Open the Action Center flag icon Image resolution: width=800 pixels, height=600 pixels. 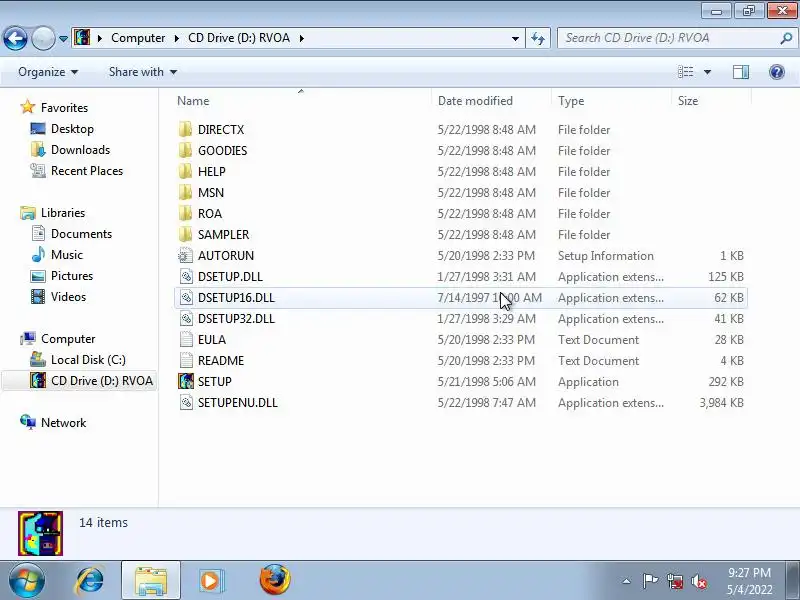coord(650,581)
